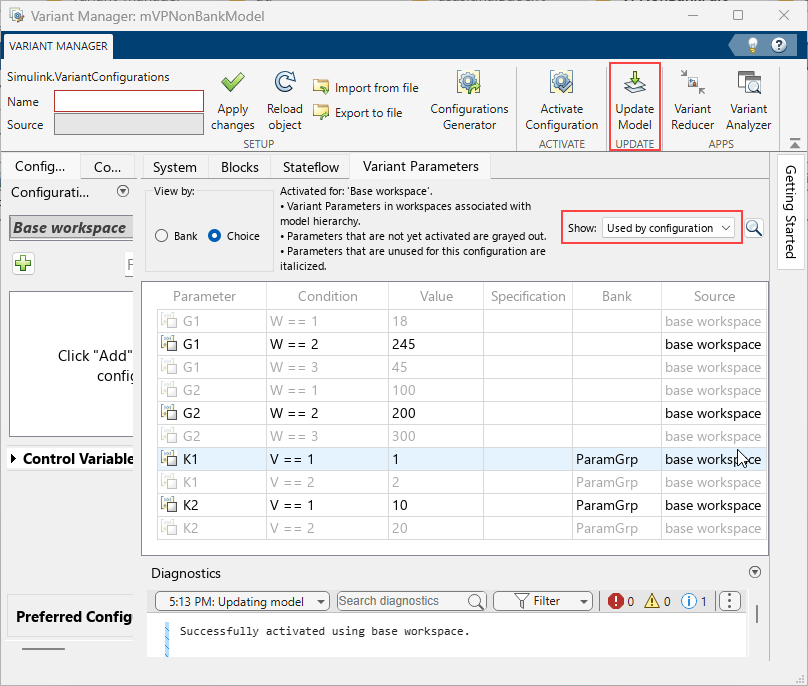Collapse the toolstrip with the arrow icon

(x=795, y=143)
